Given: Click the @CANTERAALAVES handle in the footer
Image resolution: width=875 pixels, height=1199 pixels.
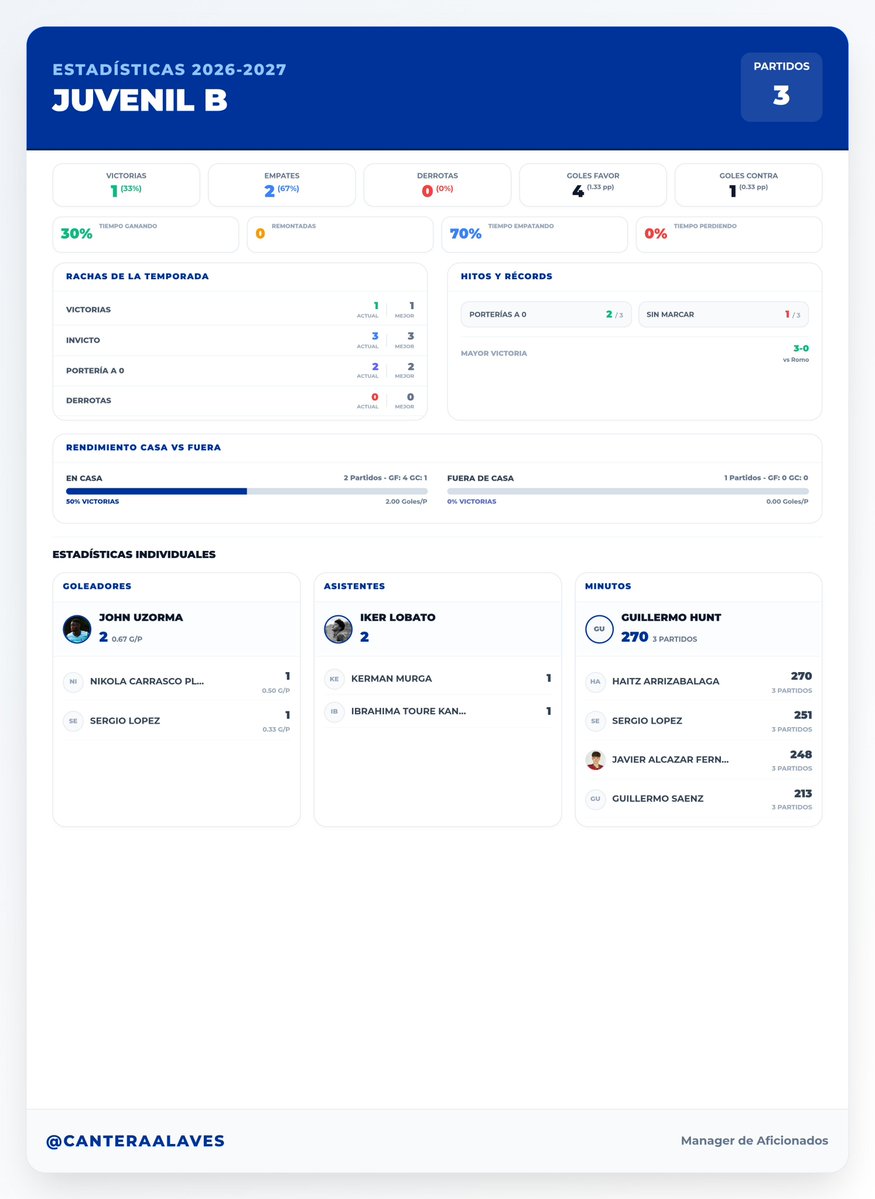Looking at the screenshot, I should 135,1141.
